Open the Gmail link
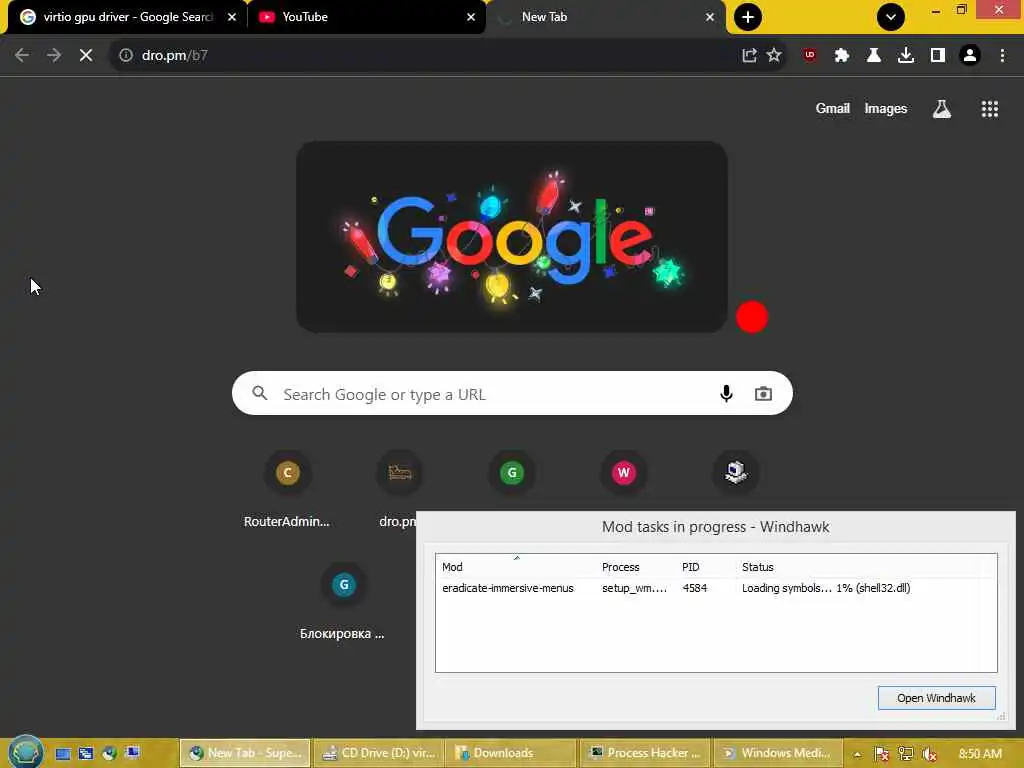Screen dimensions: 1024x768 tap(833, 108)
